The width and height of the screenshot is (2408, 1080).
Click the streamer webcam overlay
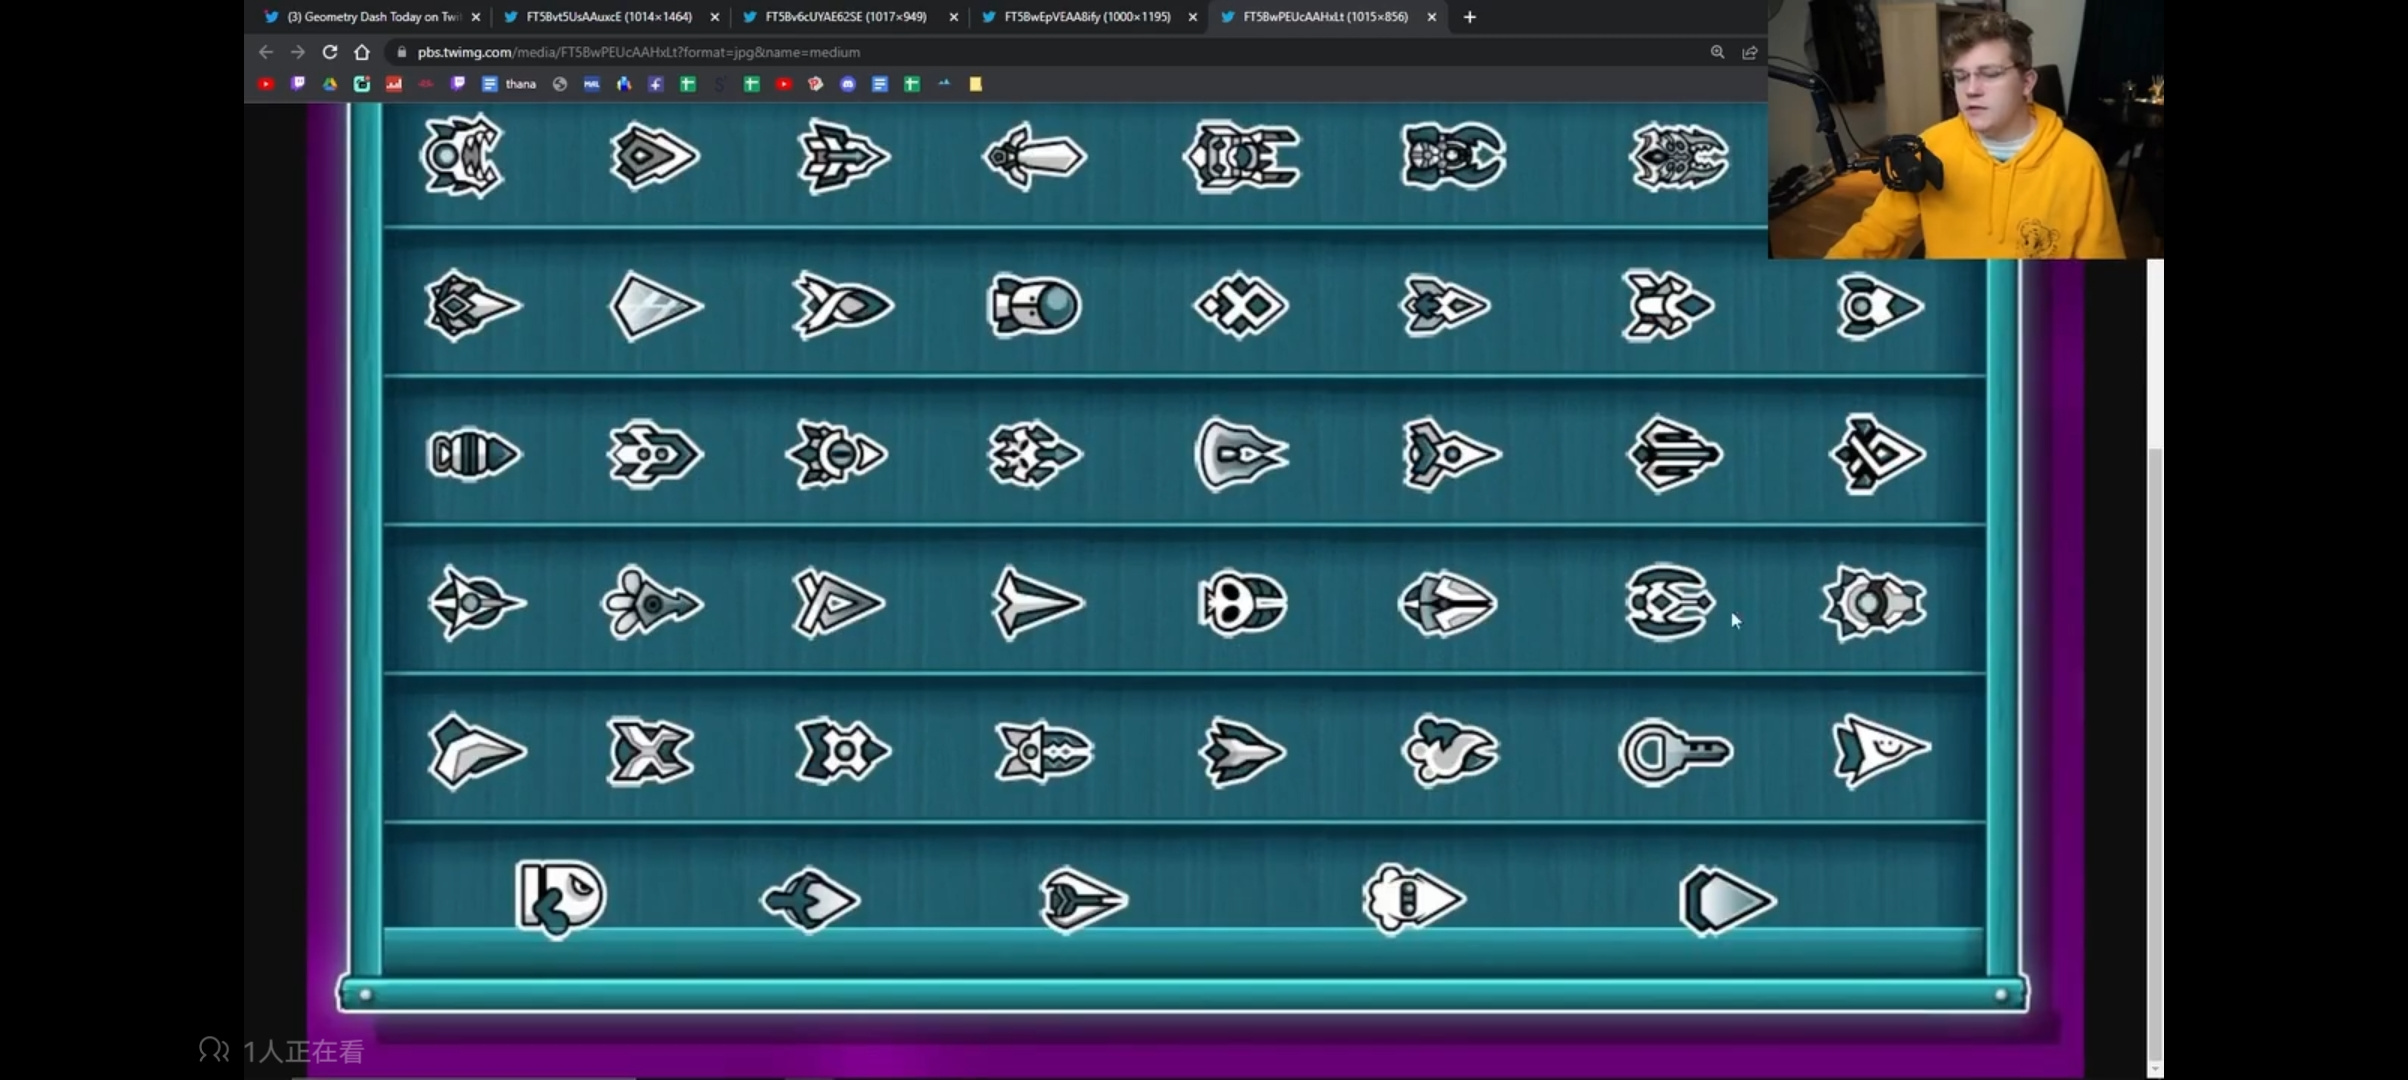(x=1966, y=129)
